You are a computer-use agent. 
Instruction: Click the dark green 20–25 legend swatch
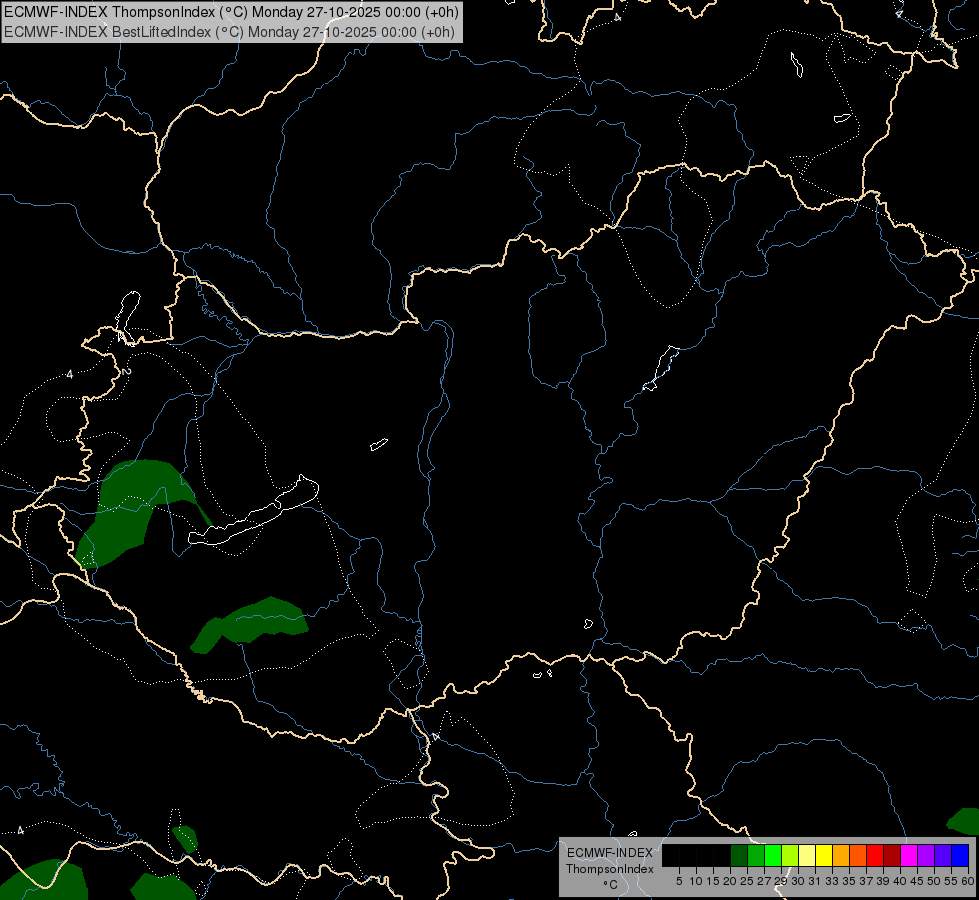739,855
